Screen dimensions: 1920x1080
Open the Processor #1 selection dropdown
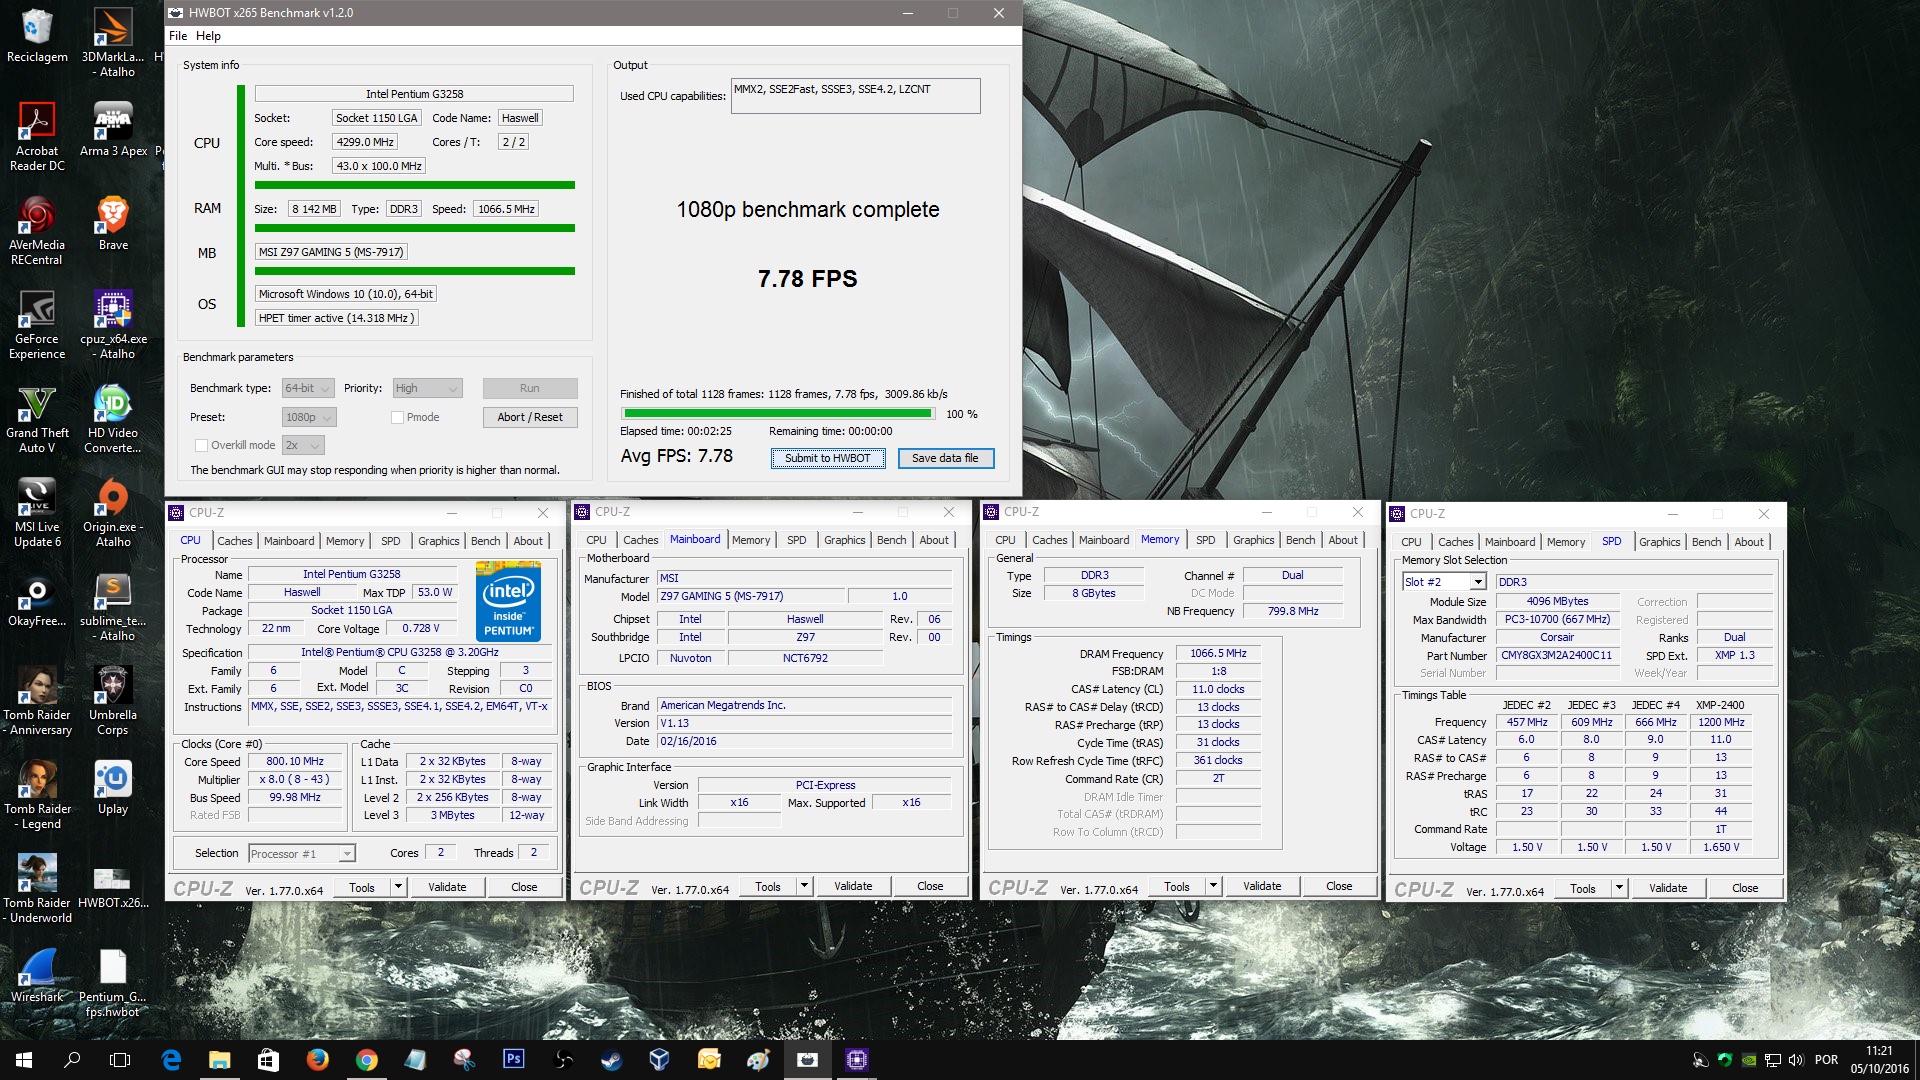click(x=302, y=853)
